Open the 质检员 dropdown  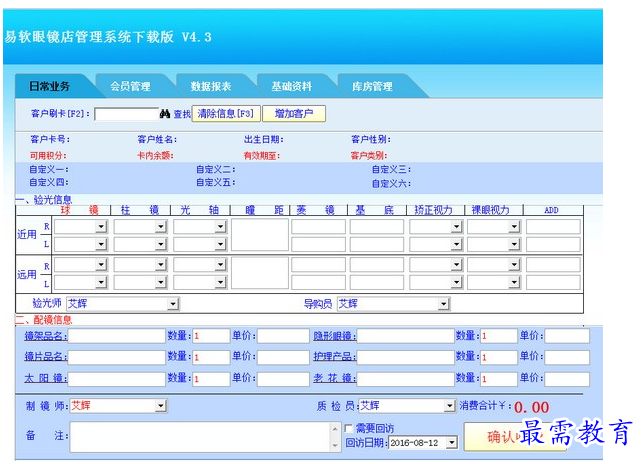click(449, 406)
